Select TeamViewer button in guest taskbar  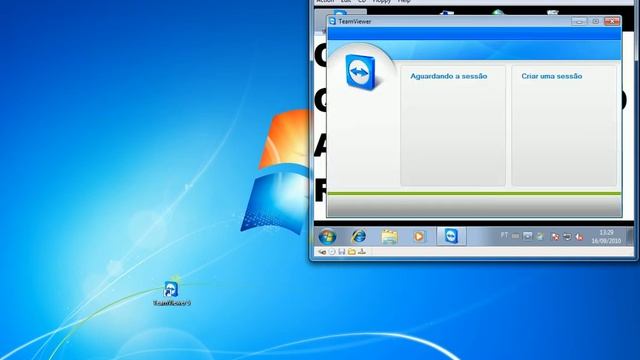click(451, 236)
